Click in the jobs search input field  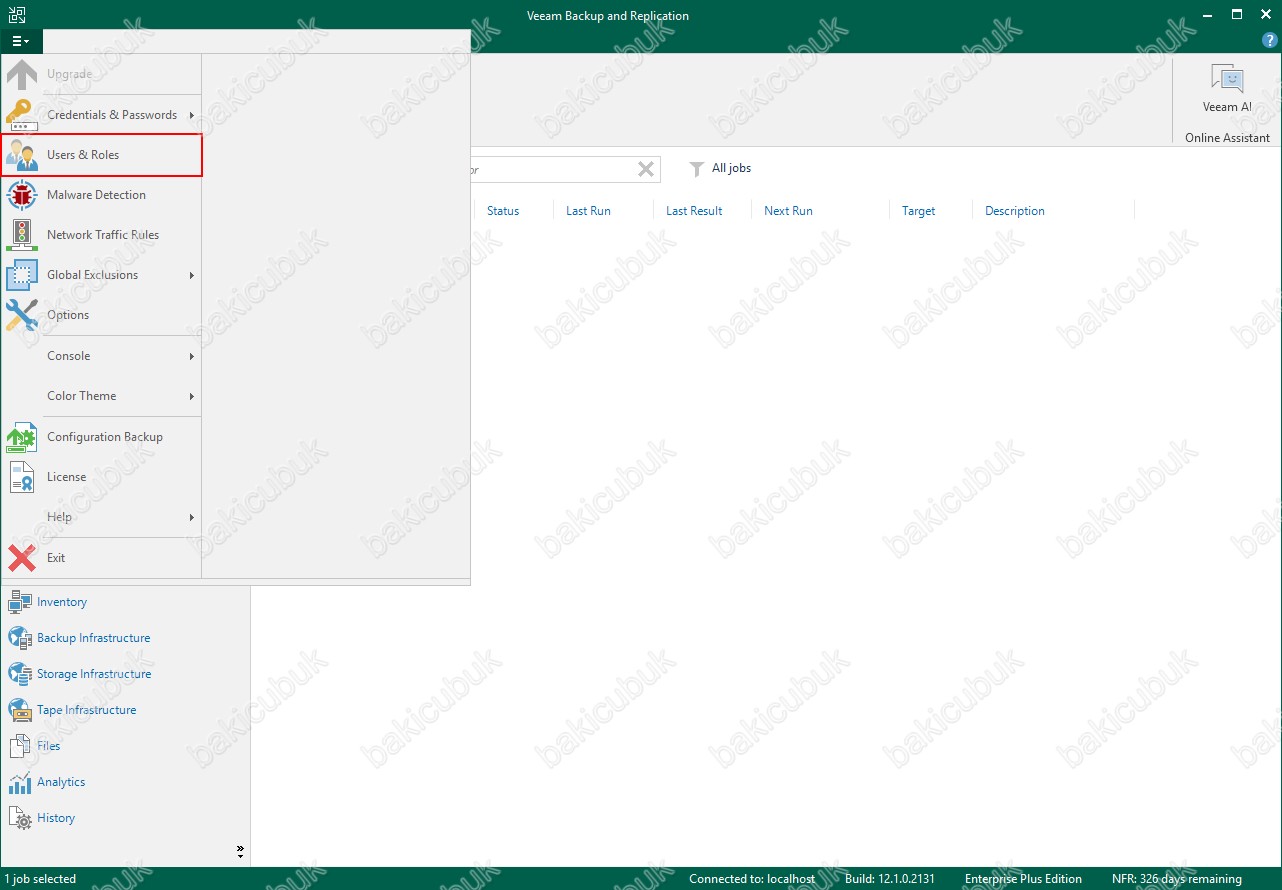click(550, 170)
